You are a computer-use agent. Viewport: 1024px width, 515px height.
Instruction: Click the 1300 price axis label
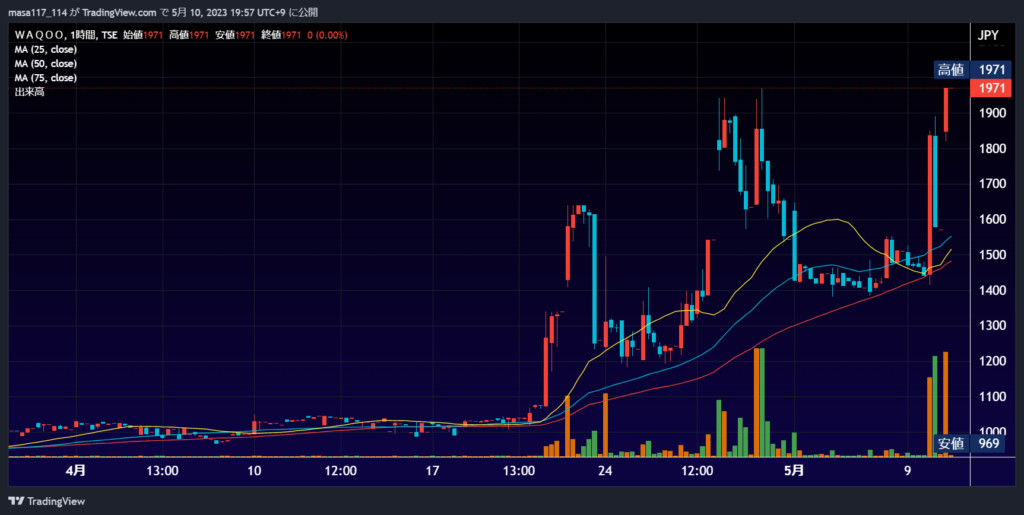991,325
